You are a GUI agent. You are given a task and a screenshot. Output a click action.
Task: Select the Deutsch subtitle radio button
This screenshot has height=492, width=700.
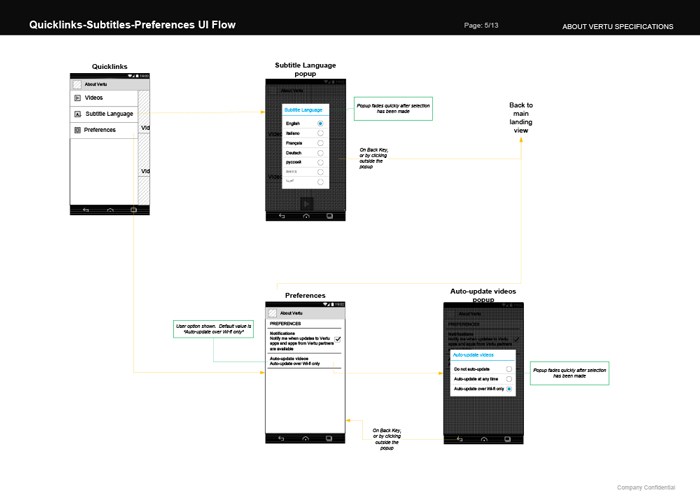pyautogui.click(x=320, y=153)
